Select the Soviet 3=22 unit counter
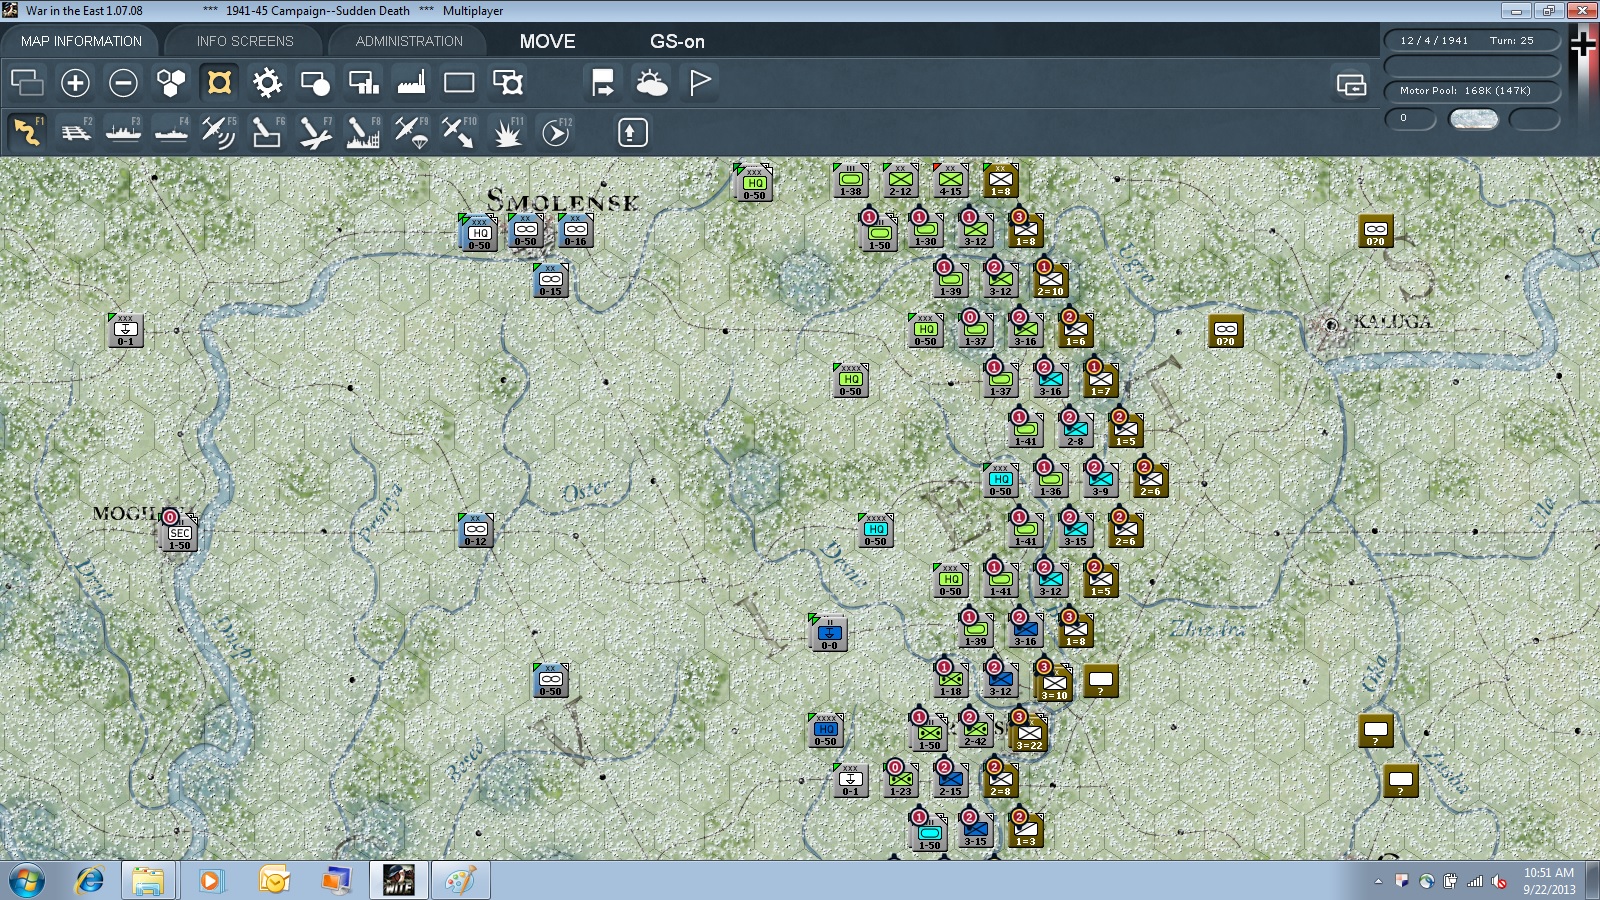Viewport: 1600px width, 900px height. (1029, 734)
